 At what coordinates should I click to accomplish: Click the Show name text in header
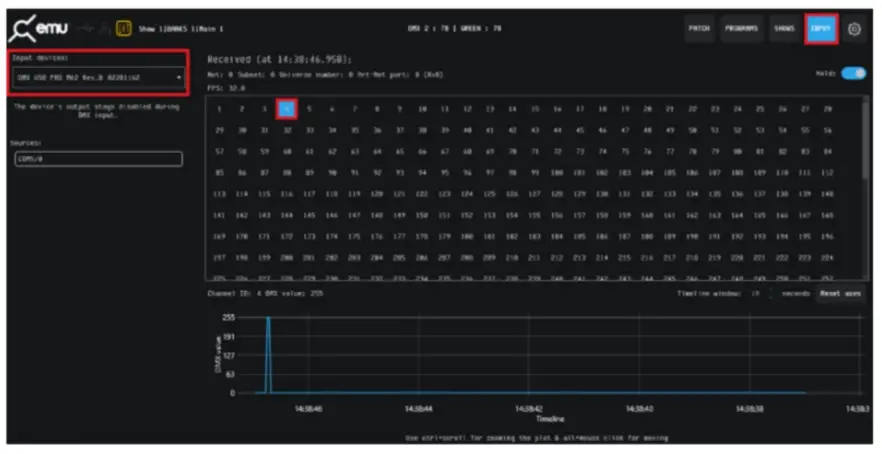[181, 29]
